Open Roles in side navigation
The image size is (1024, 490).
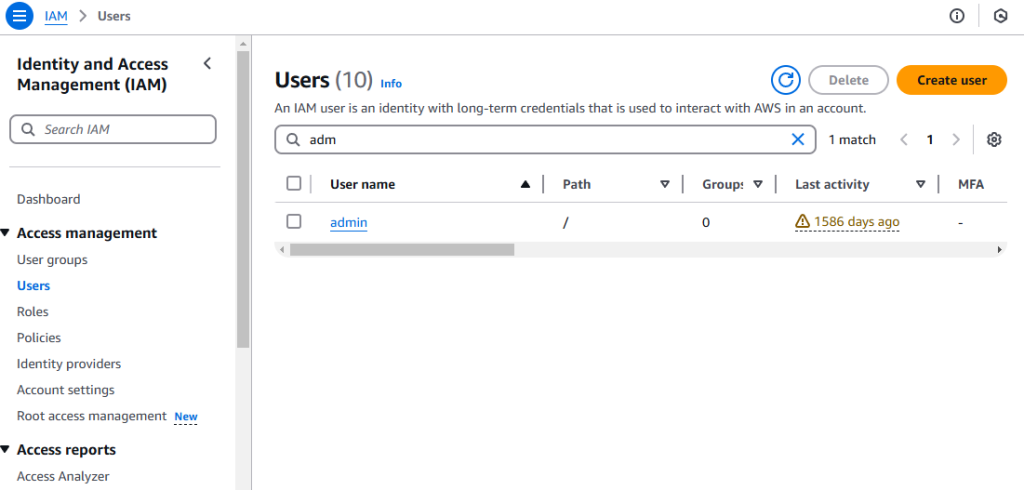33,312
